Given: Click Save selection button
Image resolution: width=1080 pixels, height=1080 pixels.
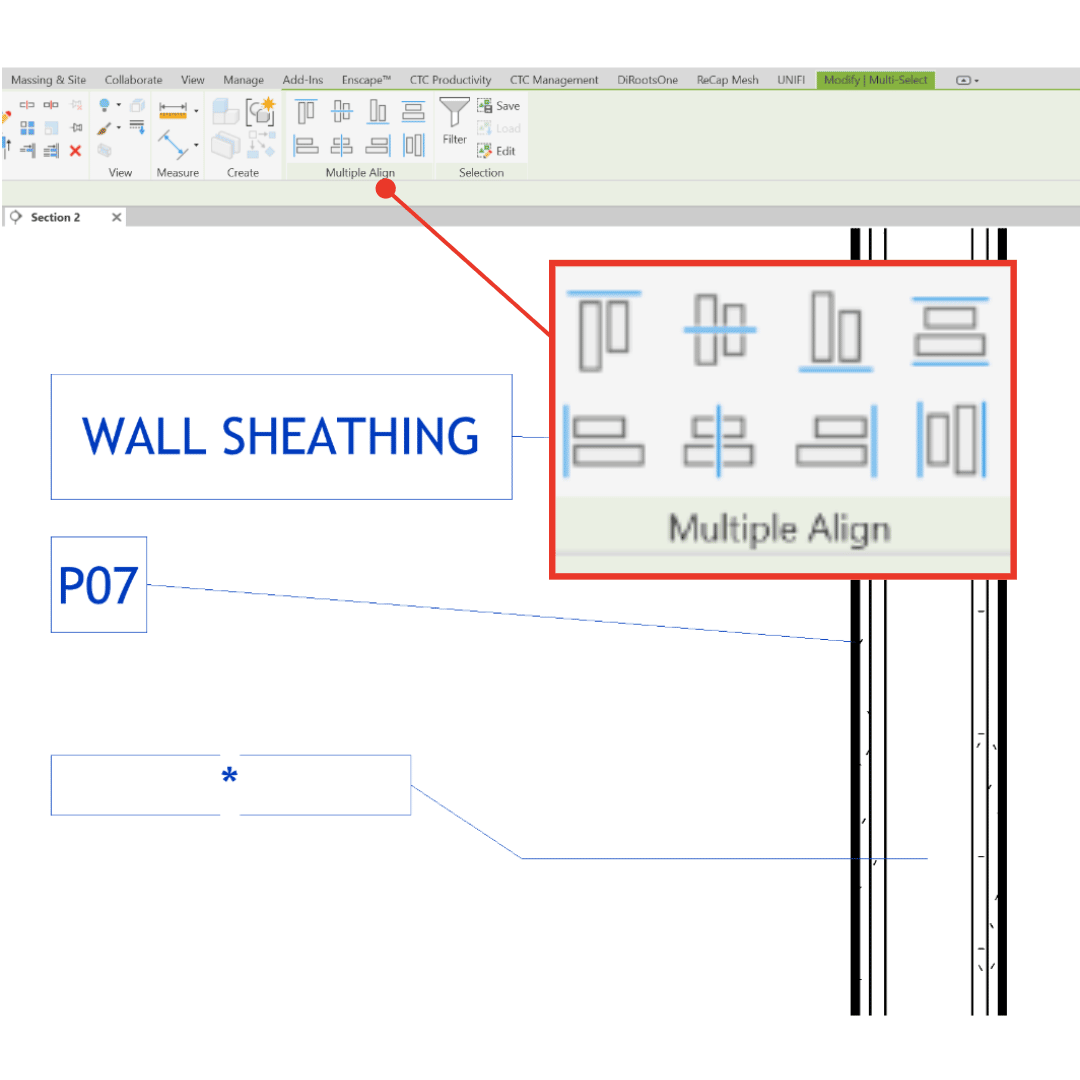Looking at the screenshot, I should 498,106.
